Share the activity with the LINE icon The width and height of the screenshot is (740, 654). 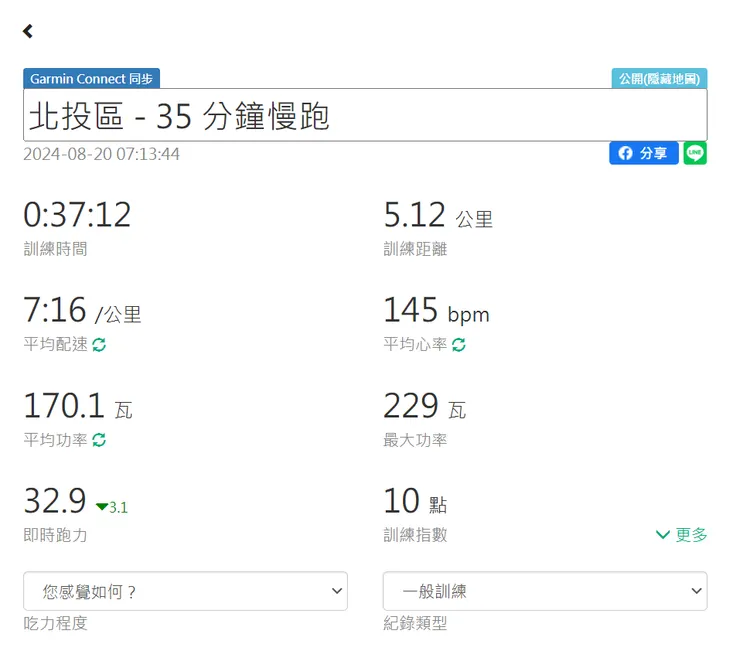[695, 153]
